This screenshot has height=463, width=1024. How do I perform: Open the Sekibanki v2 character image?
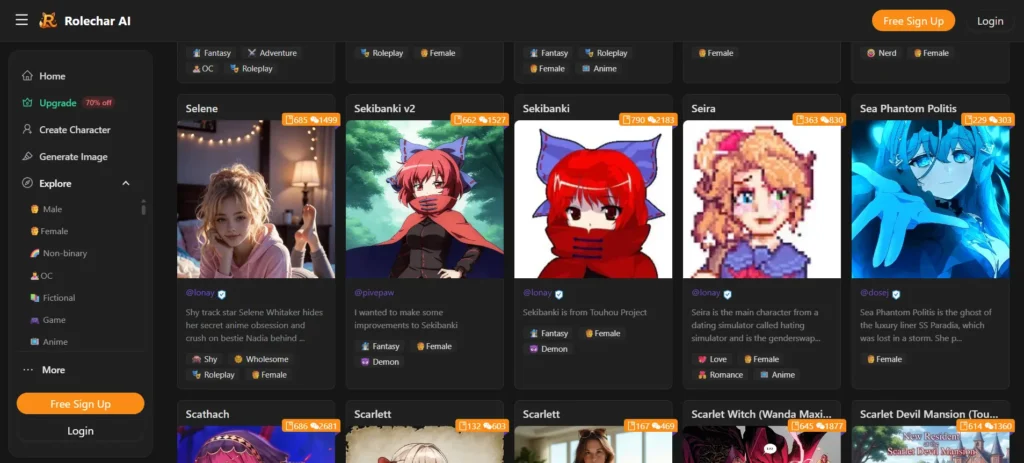(x=424, y=199)
